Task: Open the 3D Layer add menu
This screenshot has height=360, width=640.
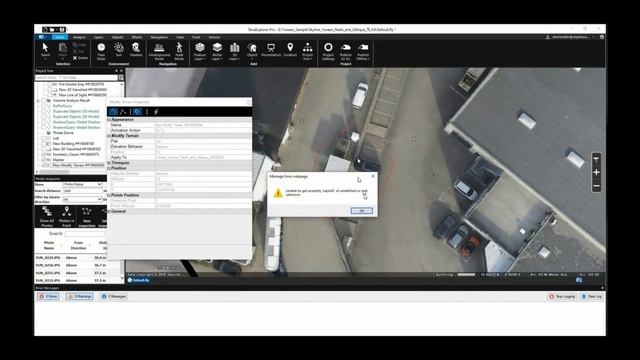Action: tap(234, 51)
